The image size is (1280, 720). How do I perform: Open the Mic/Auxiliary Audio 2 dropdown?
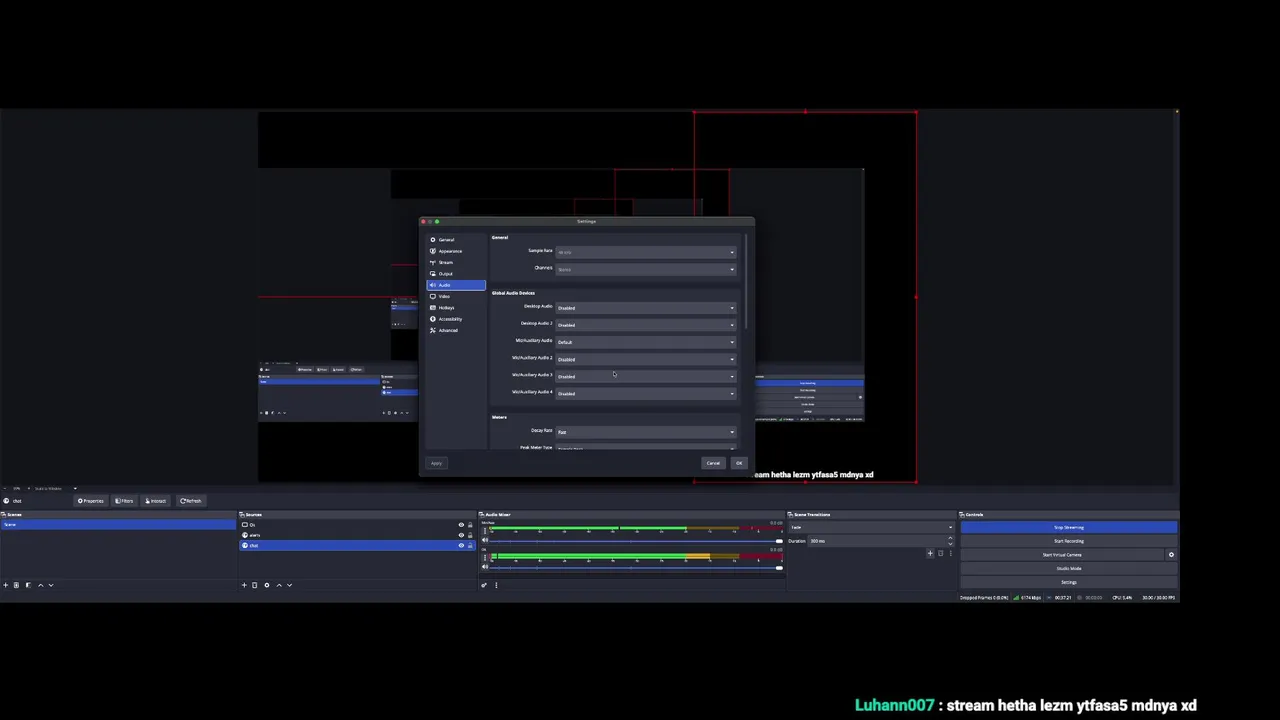646,359
